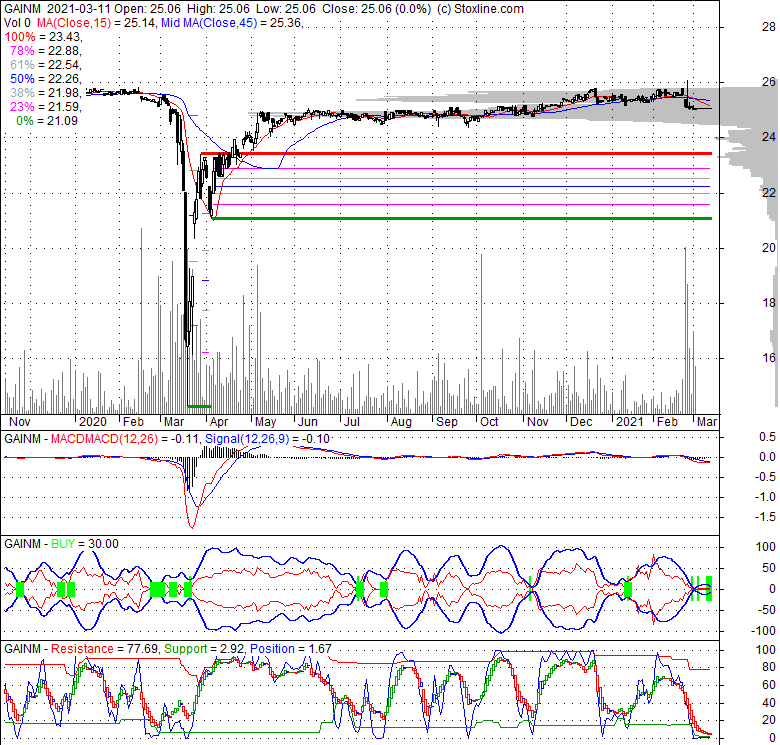Click the '78%' retracement label

[x=22, y=51]
